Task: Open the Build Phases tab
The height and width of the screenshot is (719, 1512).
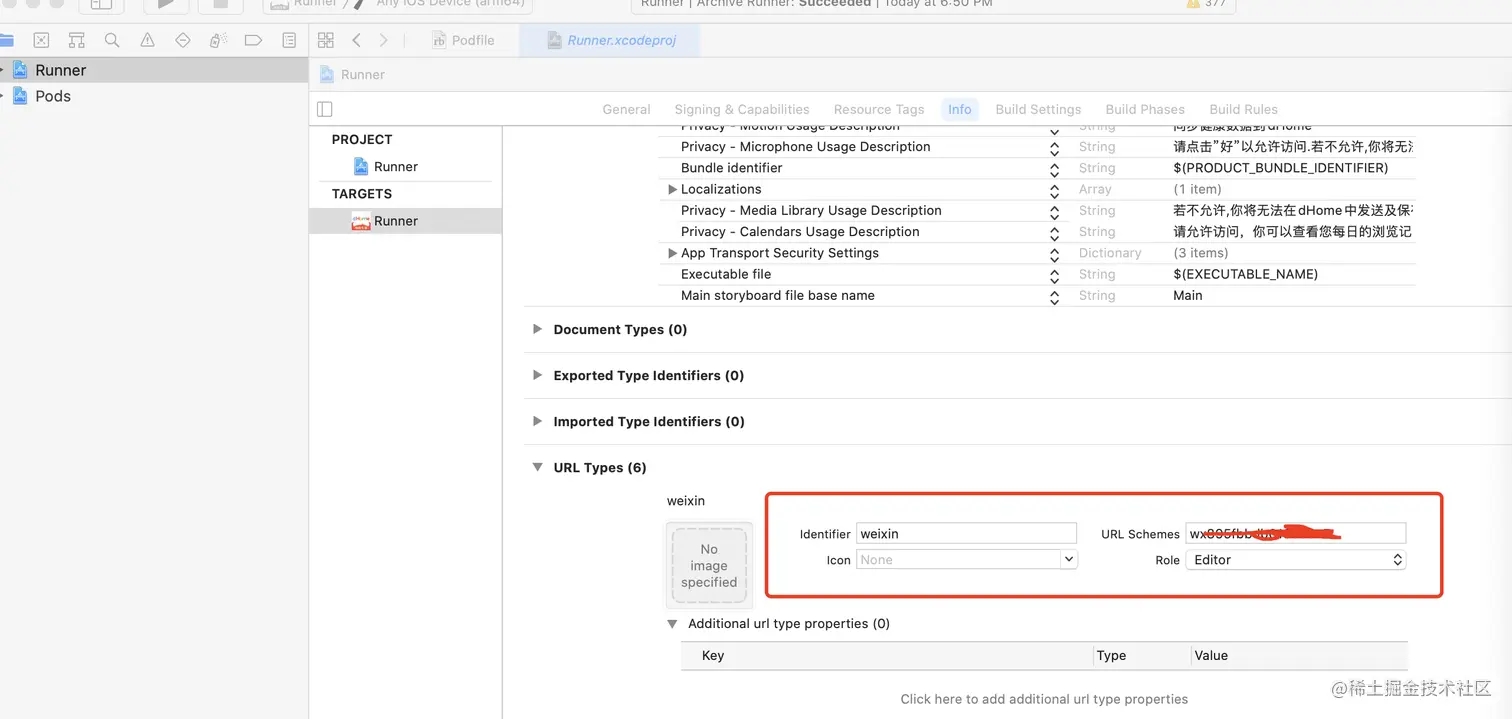Action: click(x=1145, y=109)
